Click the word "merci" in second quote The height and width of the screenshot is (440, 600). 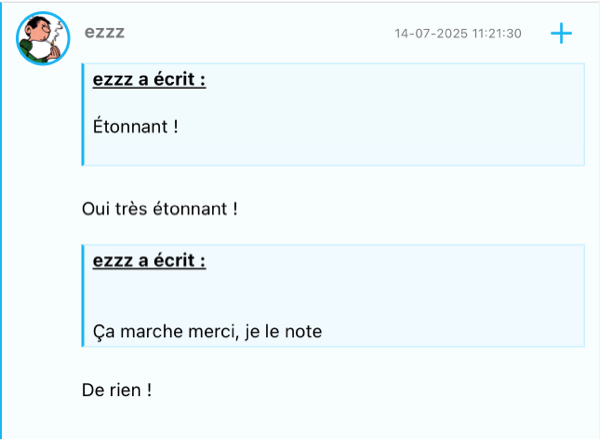213,331
